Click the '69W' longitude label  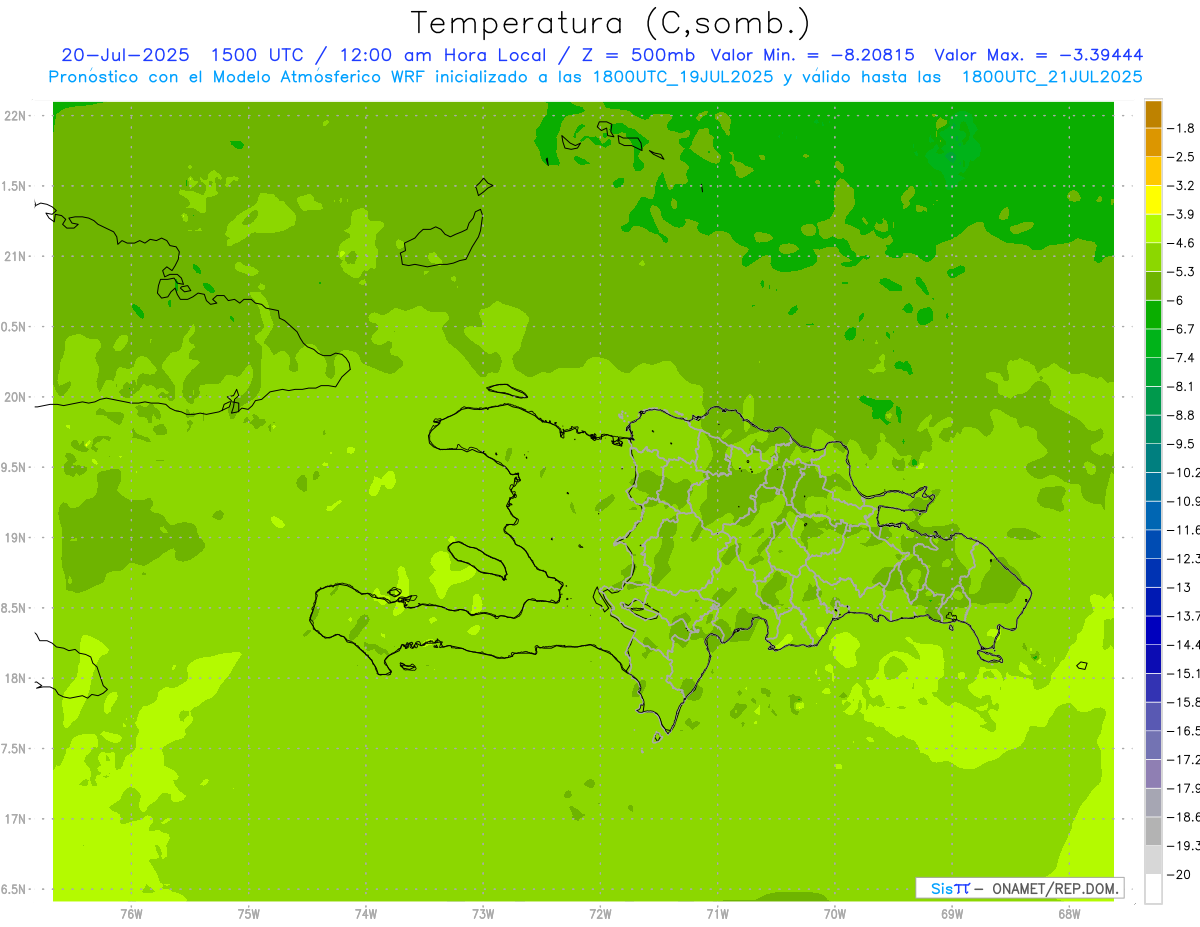pyautogui.click(x=952, y=914)
